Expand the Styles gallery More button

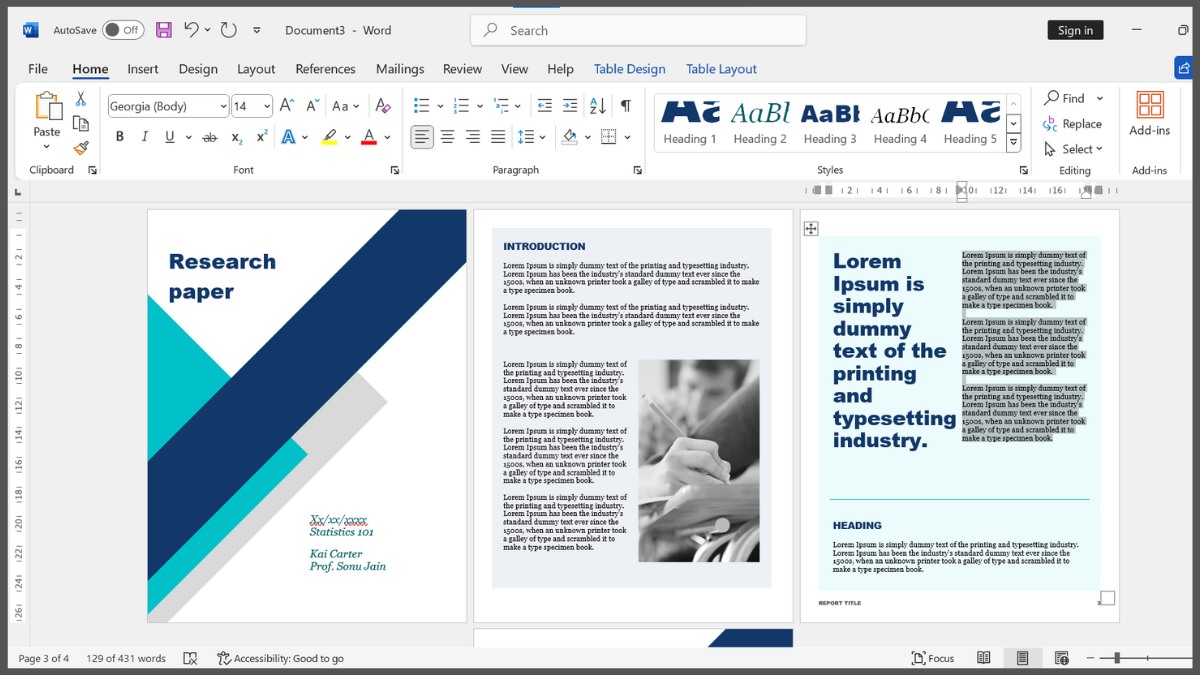pyautogui.click(x=1013, y=143)
